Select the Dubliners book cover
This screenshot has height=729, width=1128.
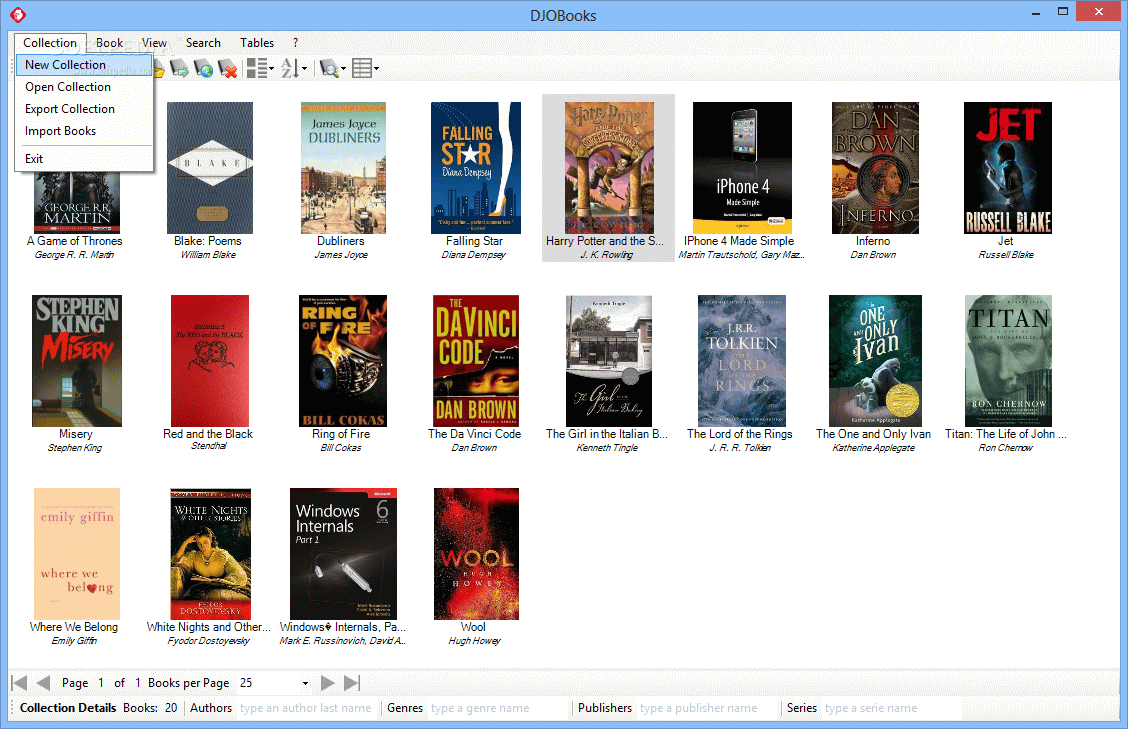coord(343,168)
